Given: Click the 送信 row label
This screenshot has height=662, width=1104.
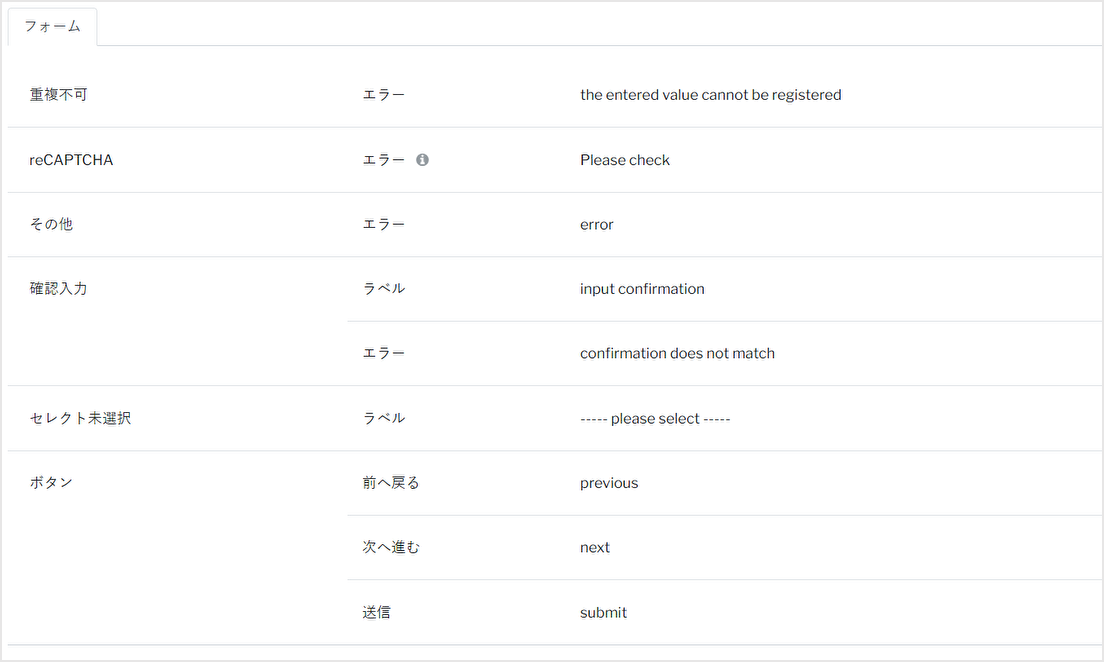Looking at the screenshot, I should 377,612.
